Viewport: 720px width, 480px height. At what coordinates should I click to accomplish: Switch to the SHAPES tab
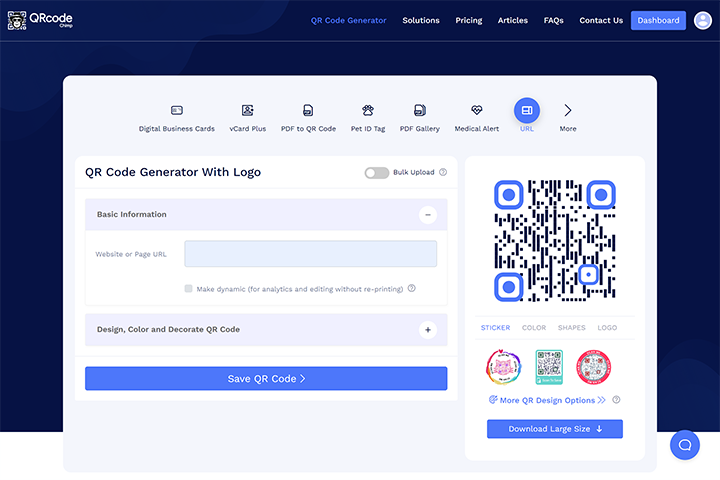click(x=571, y=328)
